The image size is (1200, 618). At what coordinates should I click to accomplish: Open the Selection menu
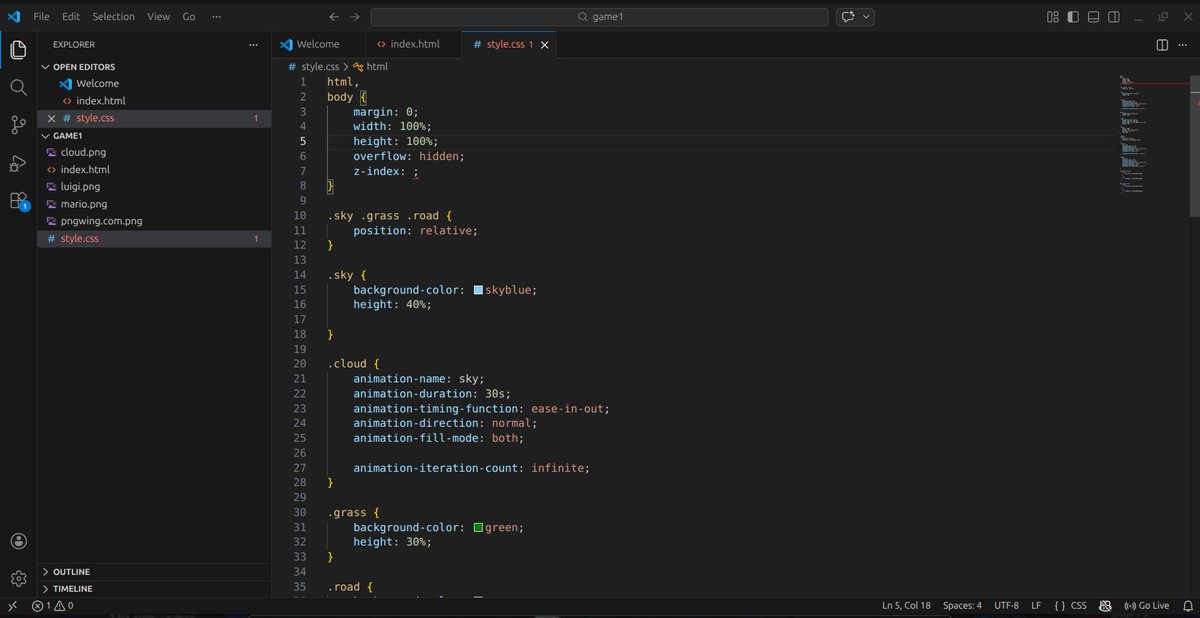tap(113, 17)
